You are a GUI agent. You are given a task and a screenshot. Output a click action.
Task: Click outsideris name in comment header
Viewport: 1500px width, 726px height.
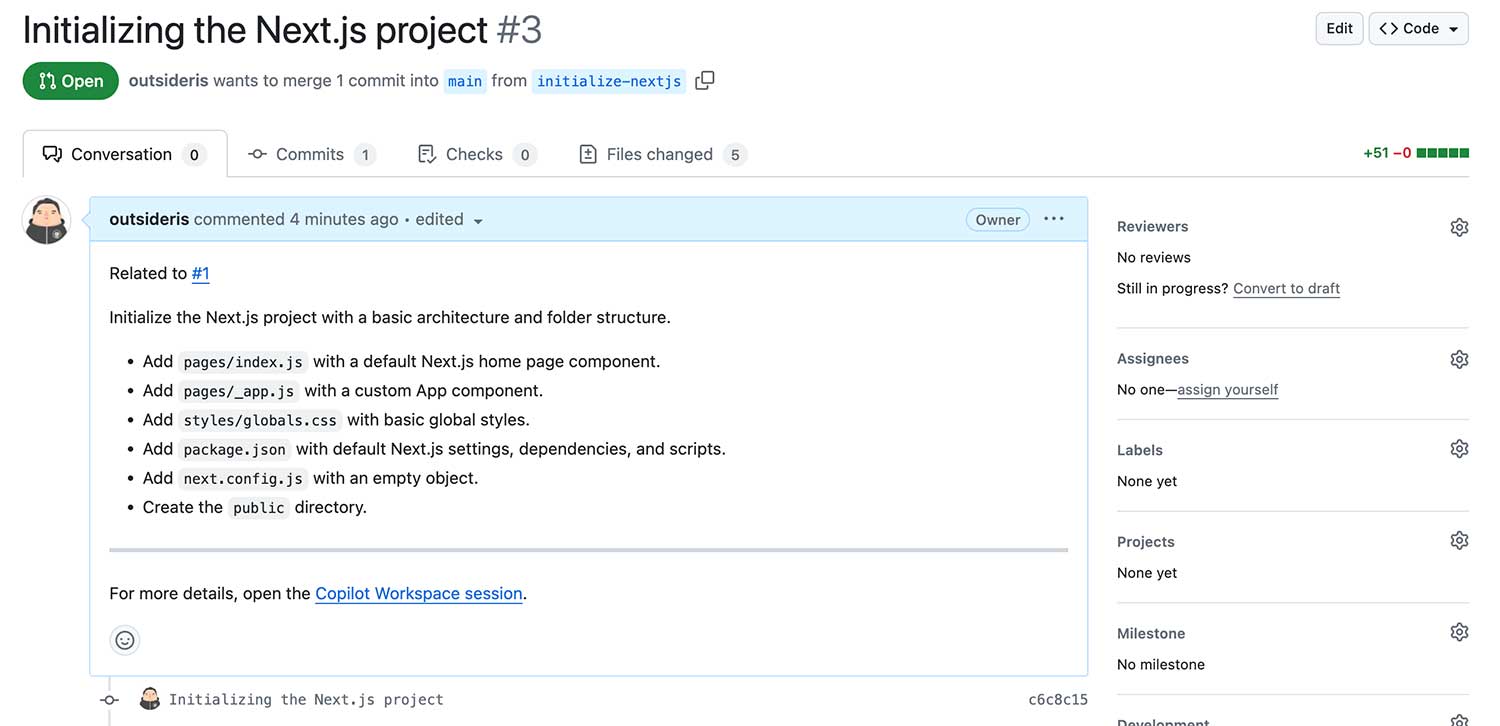click(x=149, y=219)
